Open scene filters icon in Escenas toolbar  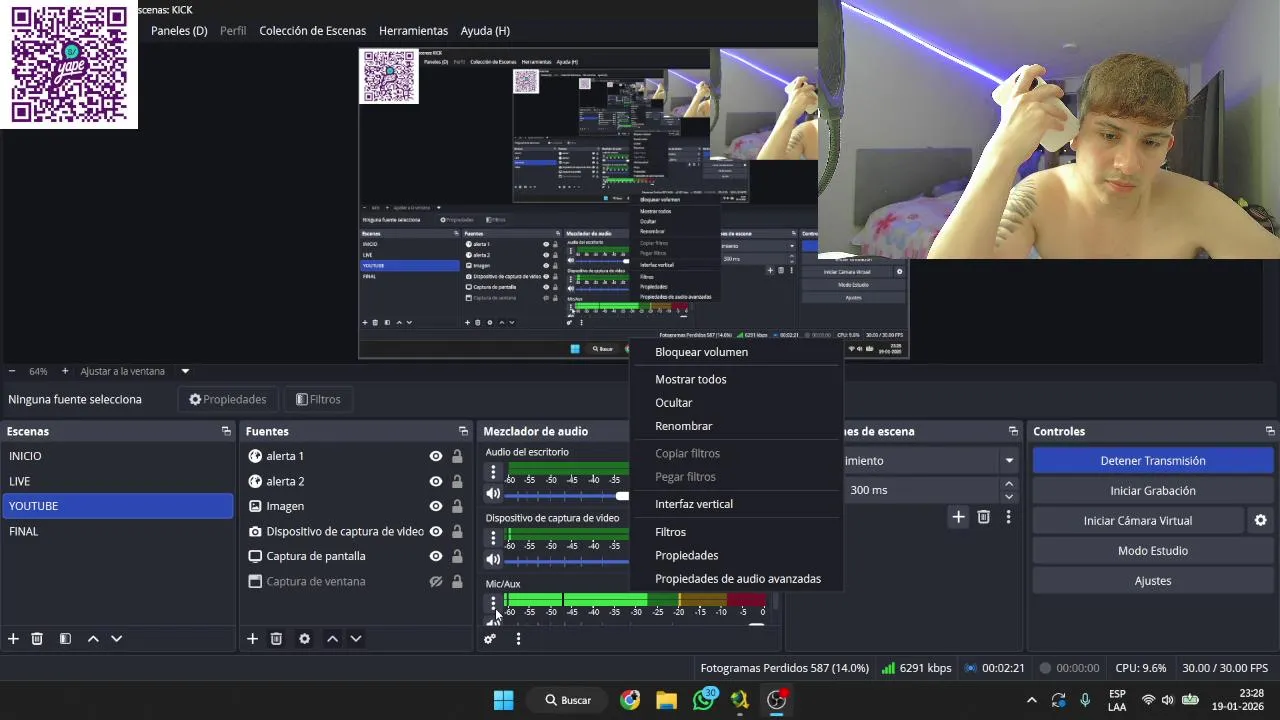65,639
